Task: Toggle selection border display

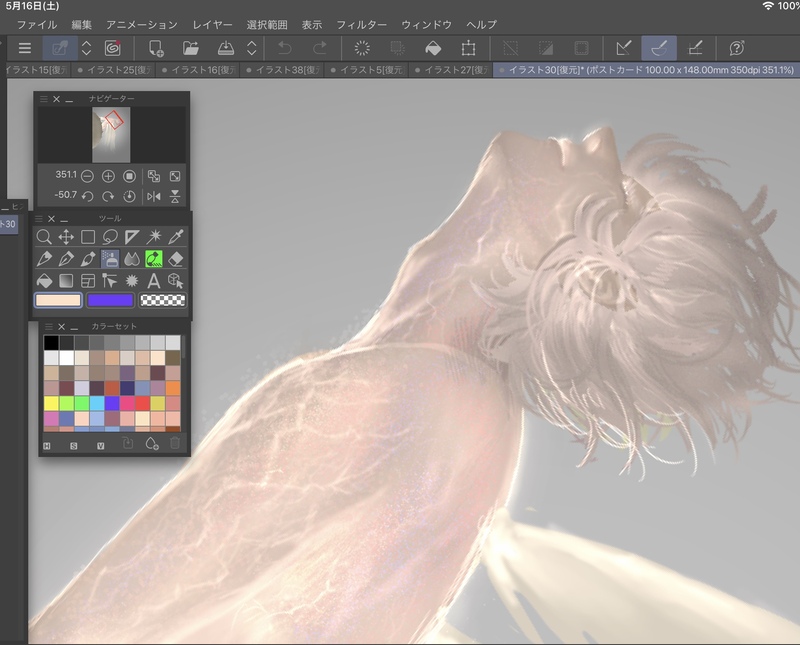Action: 581,48
